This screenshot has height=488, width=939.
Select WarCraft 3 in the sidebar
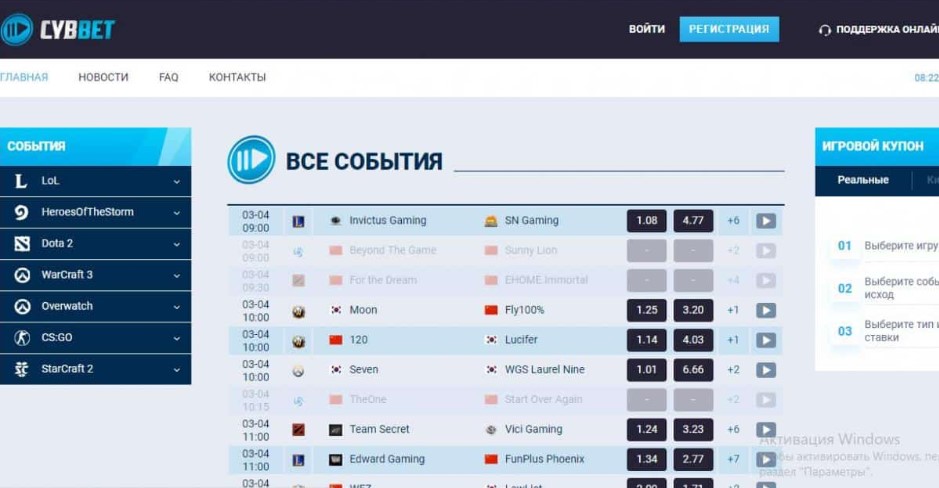(x=95, y=275)
